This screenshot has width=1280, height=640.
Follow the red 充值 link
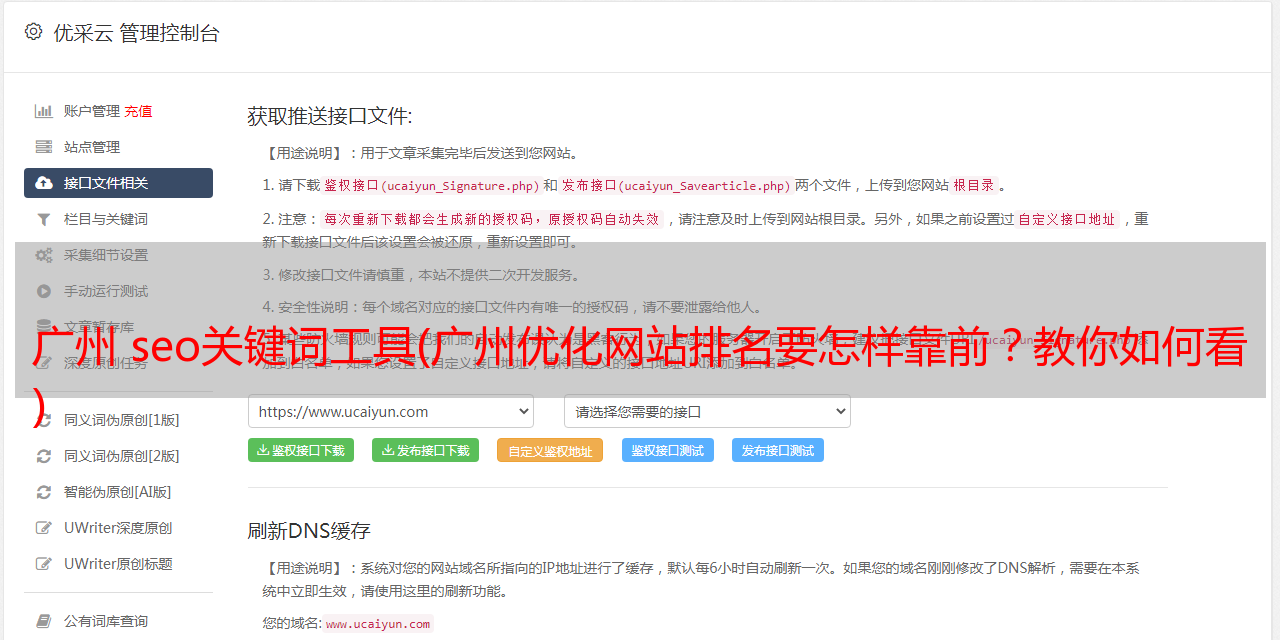point(138,111)
